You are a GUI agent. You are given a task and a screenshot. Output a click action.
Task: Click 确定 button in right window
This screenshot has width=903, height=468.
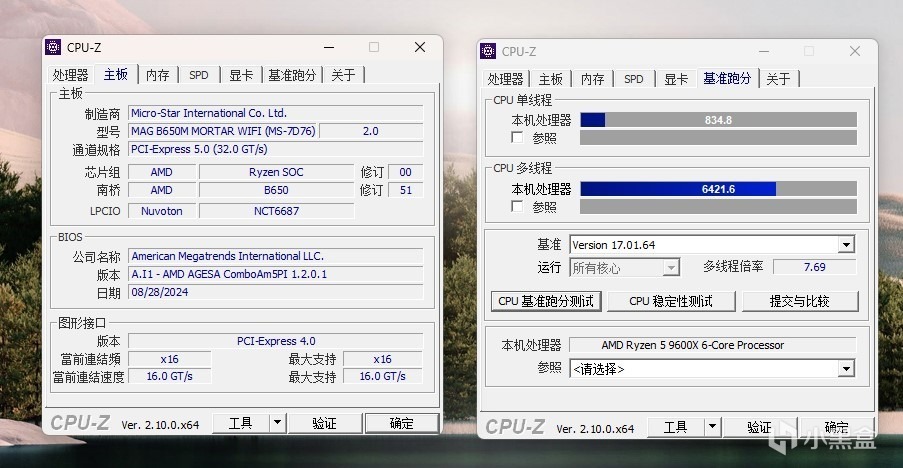pos(836,427)
